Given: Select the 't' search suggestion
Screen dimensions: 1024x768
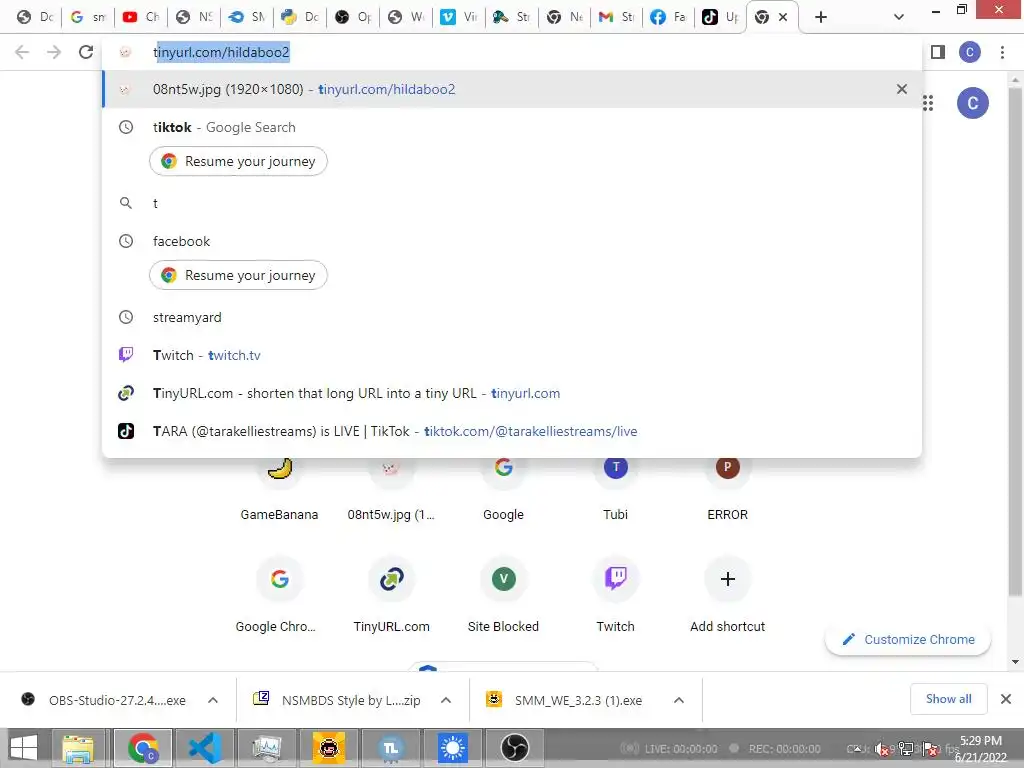Looking at the screenshot, I should 512,203.
